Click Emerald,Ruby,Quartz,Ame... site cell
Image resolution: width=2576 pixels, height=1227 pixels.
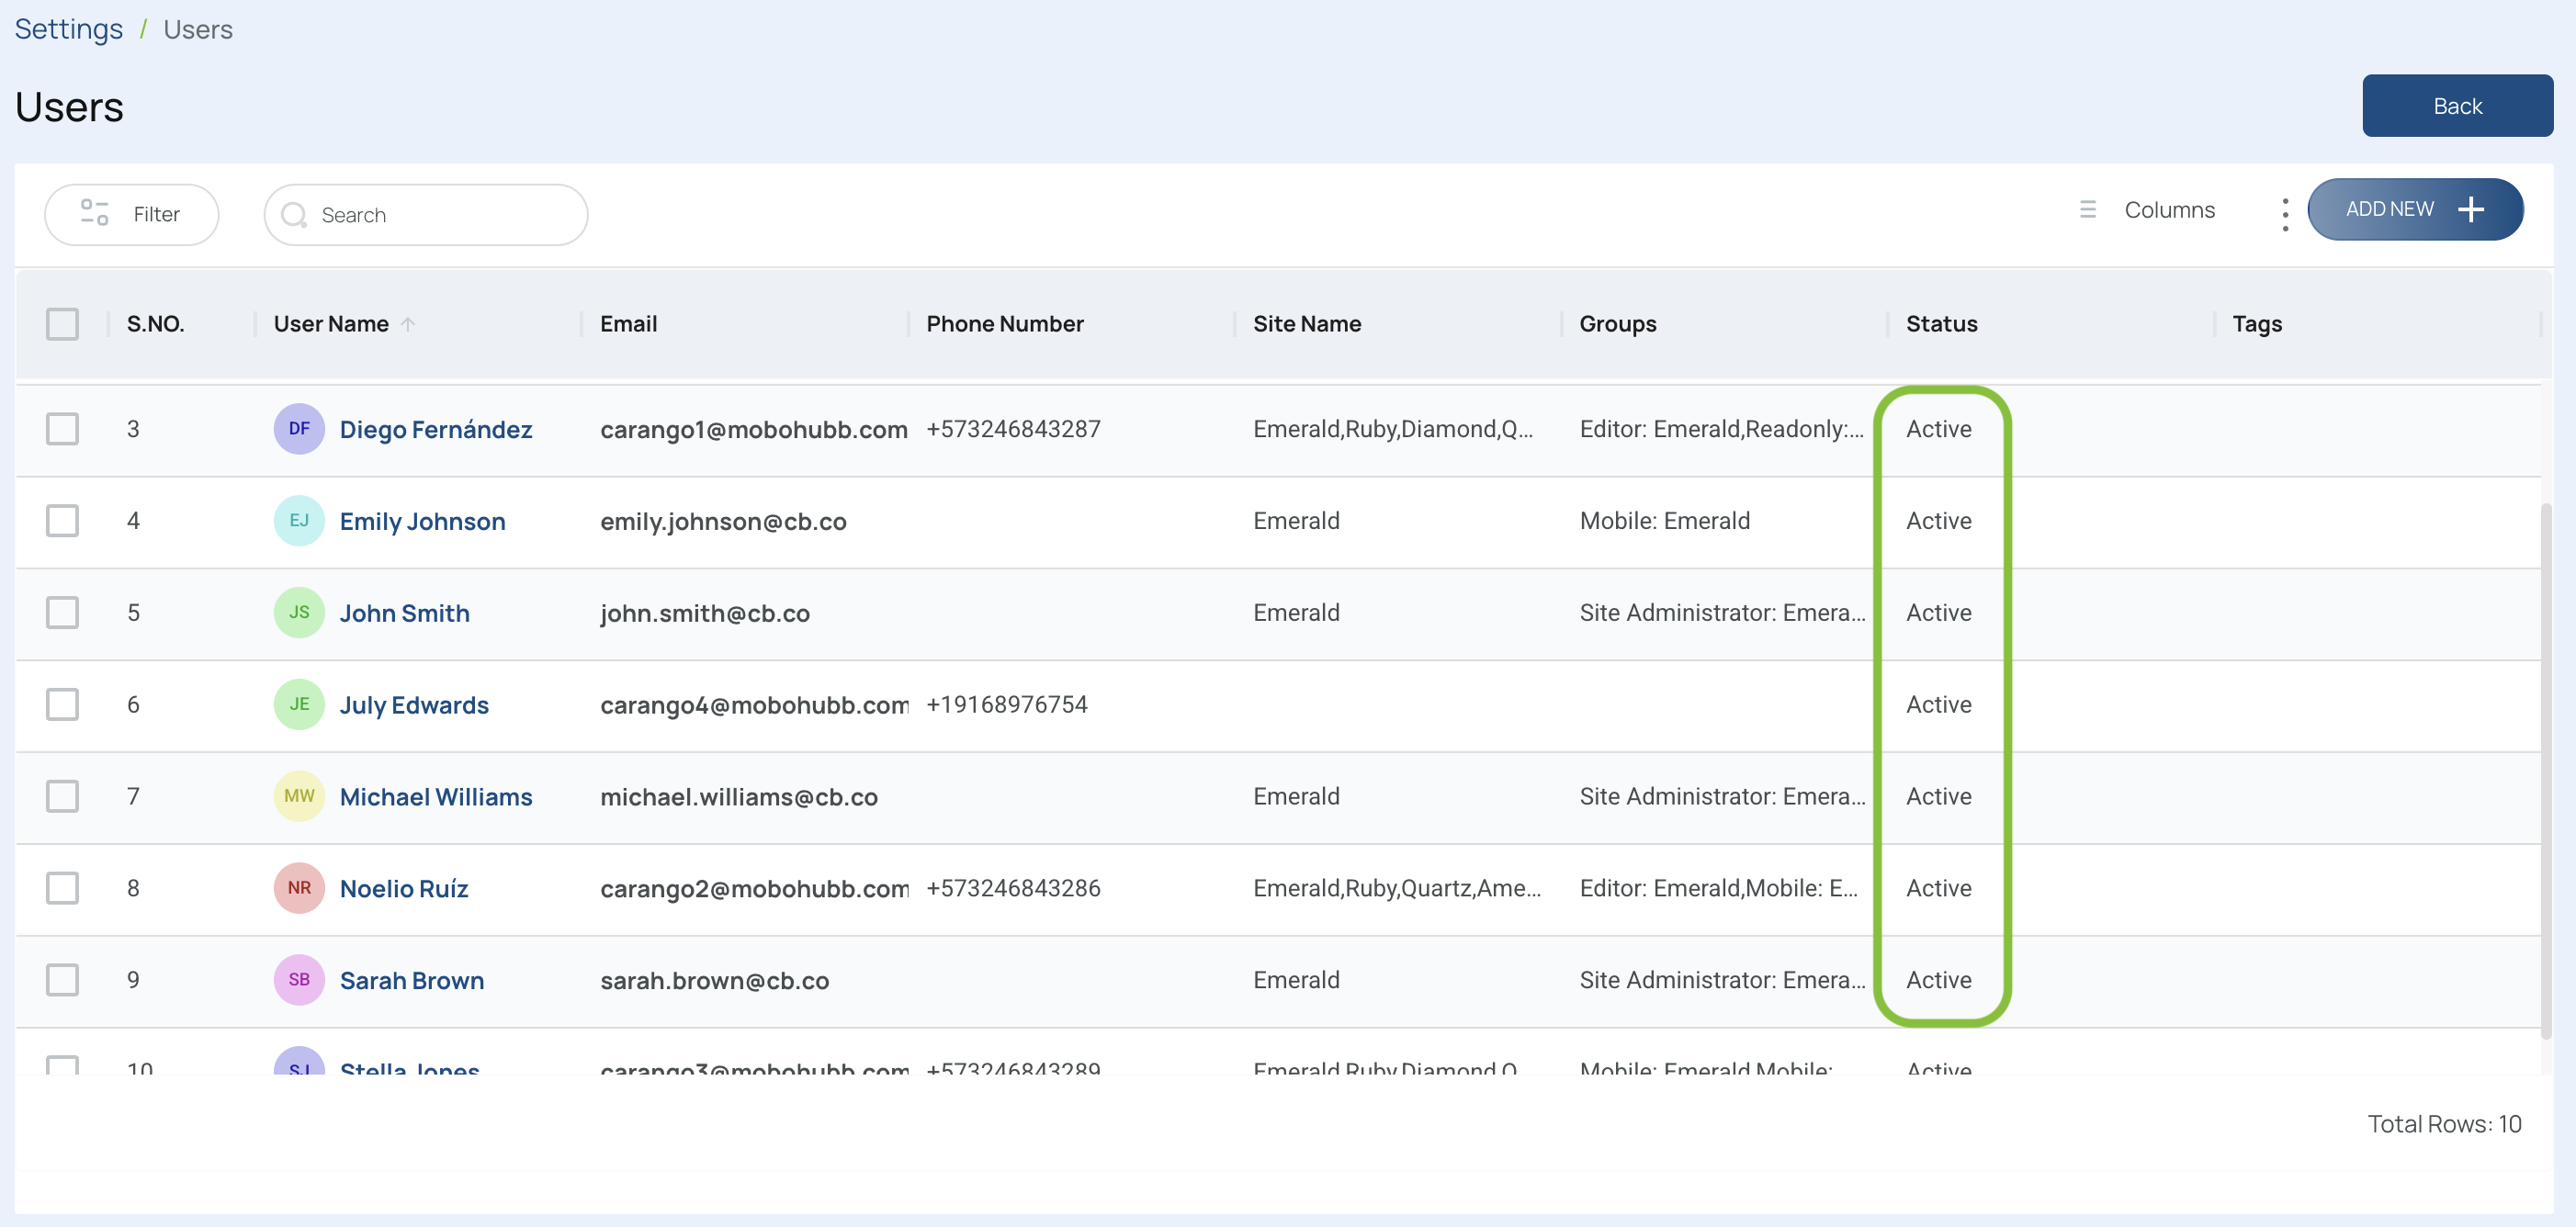point(1396,888)
